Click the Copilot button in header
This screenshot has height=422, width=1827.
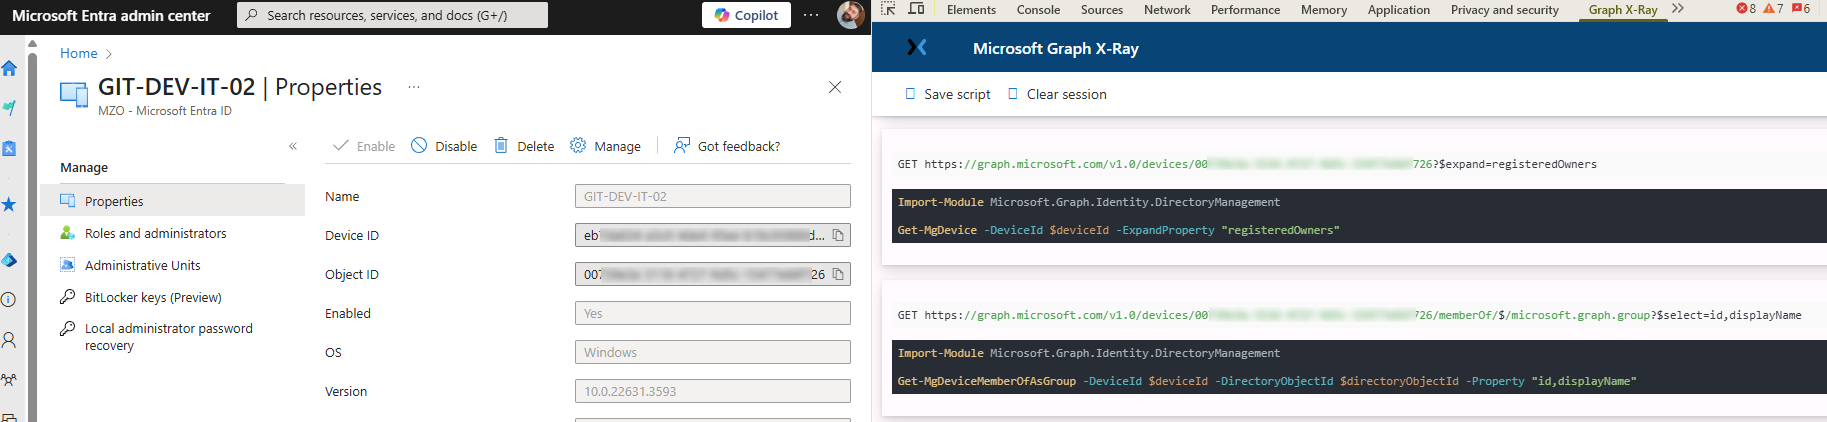(x=746, y=15)
